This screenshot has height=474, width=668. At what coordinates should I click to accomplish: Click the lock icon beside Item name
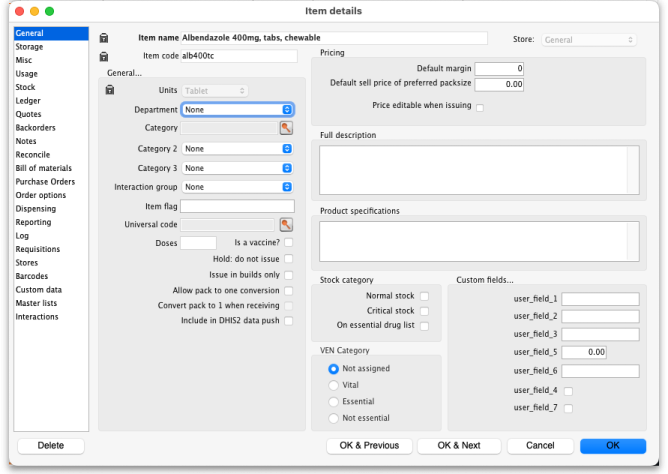104,39
